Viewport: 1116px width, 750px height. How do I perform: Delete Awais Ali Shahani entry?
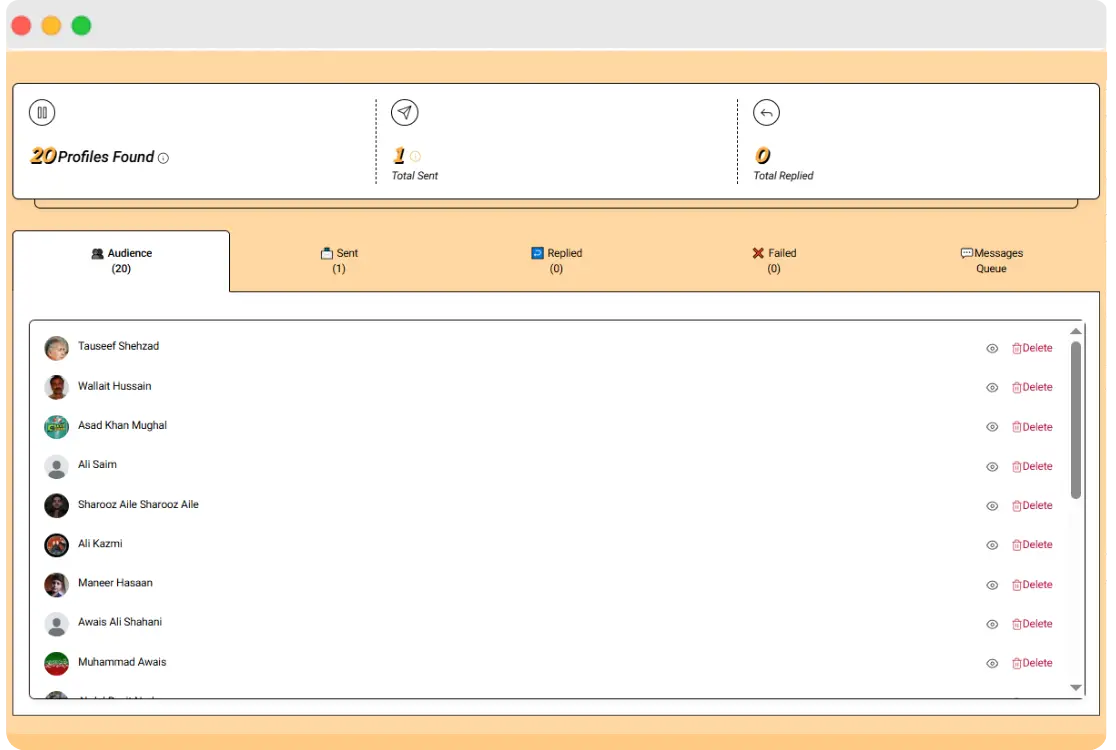point(1032,623)
